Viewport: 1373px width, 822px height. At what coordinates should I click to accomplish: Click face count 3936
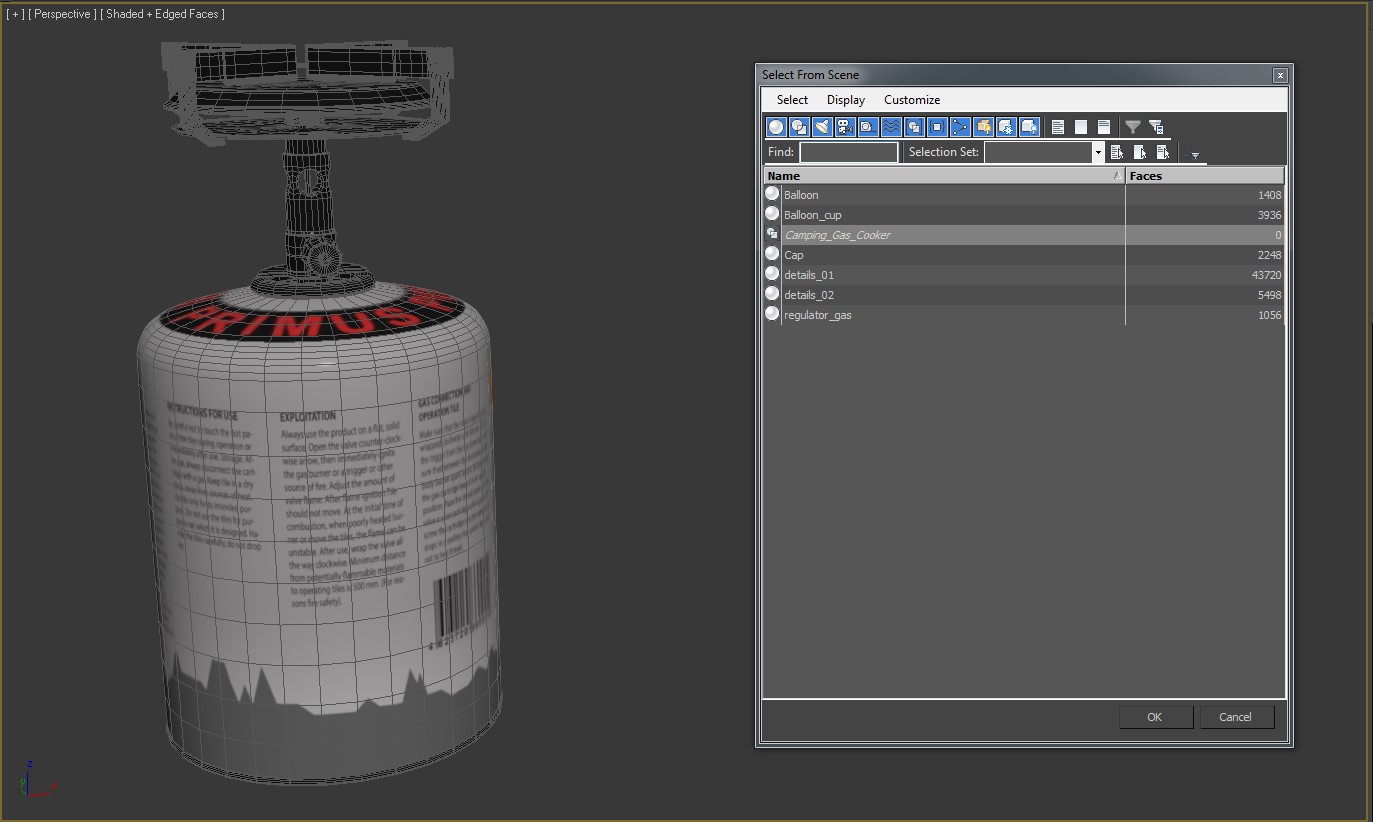pyautogui.click(x=1269, y=215)
